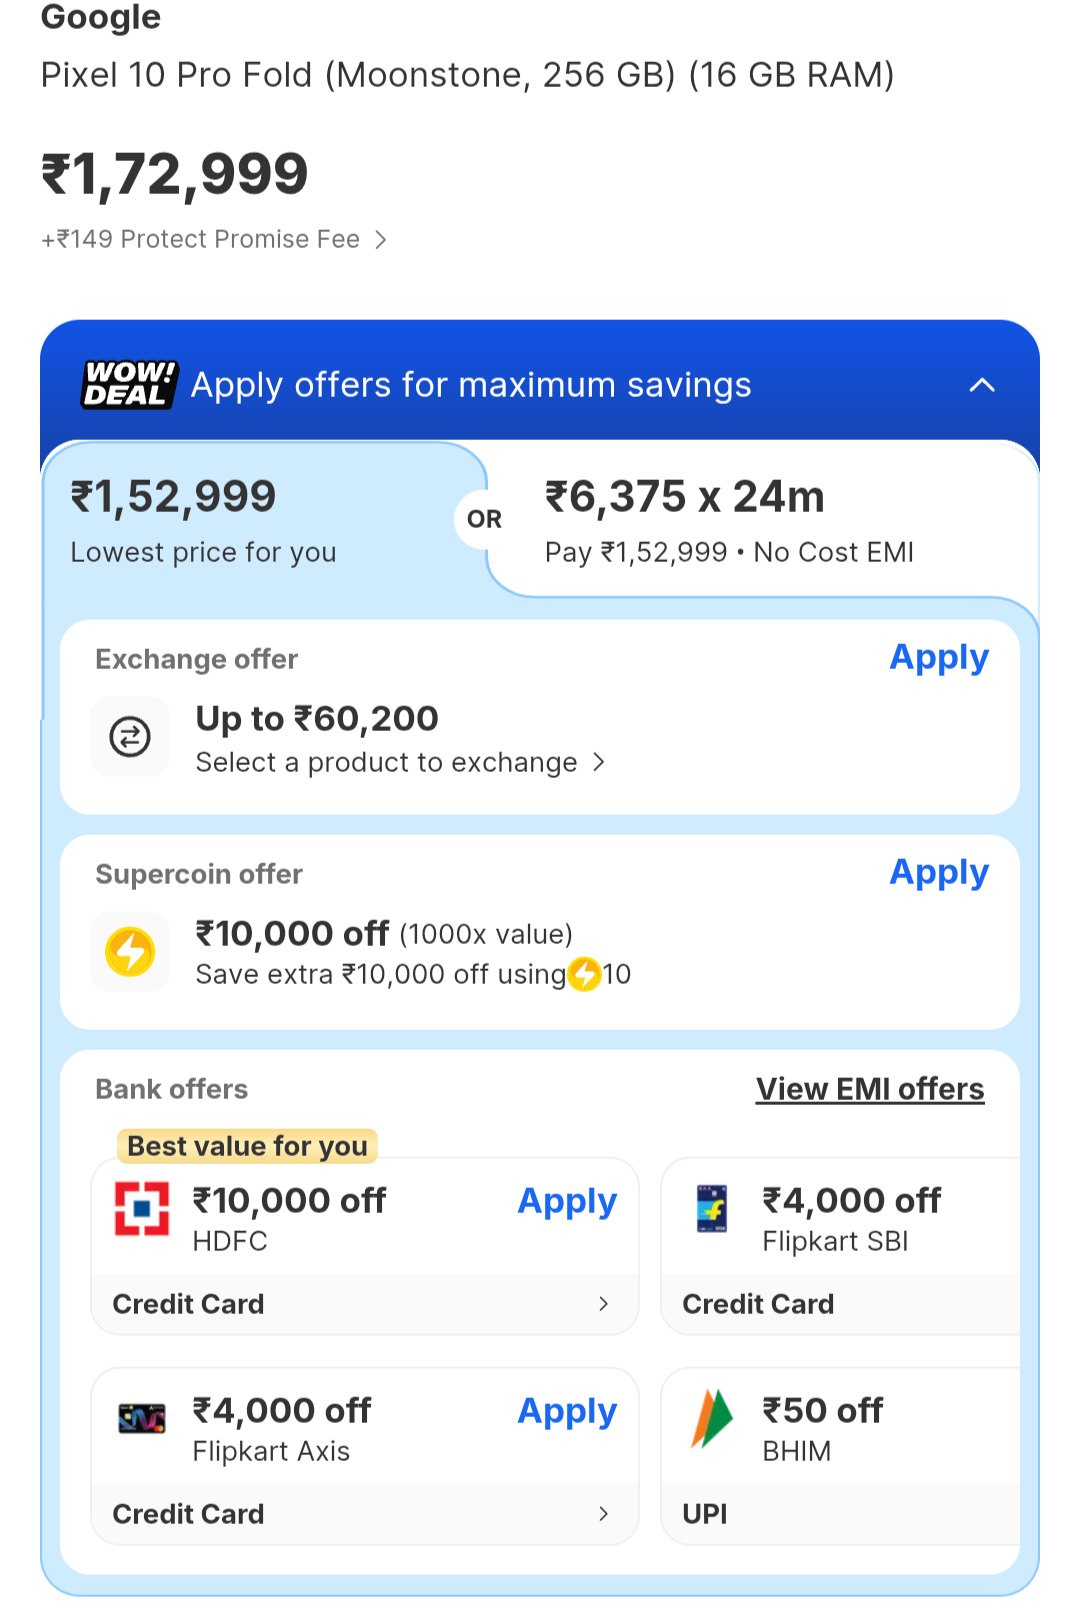The height and width of the screenshot is (1612, 1080).
Task: Click the small Supercoin icon beside 10
Action: [x=585, y=974]
